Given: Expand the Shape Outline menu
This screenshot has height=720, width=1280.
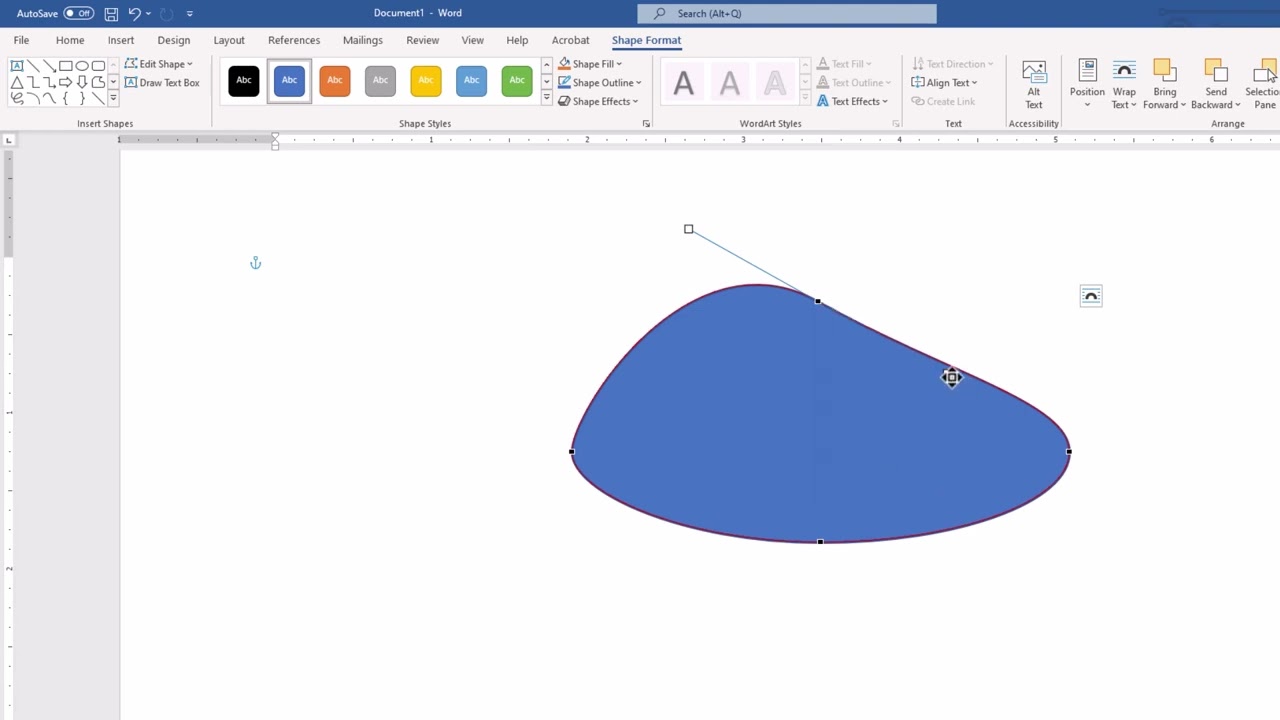Looking at the screenshot, I should [x=600, y=83].
